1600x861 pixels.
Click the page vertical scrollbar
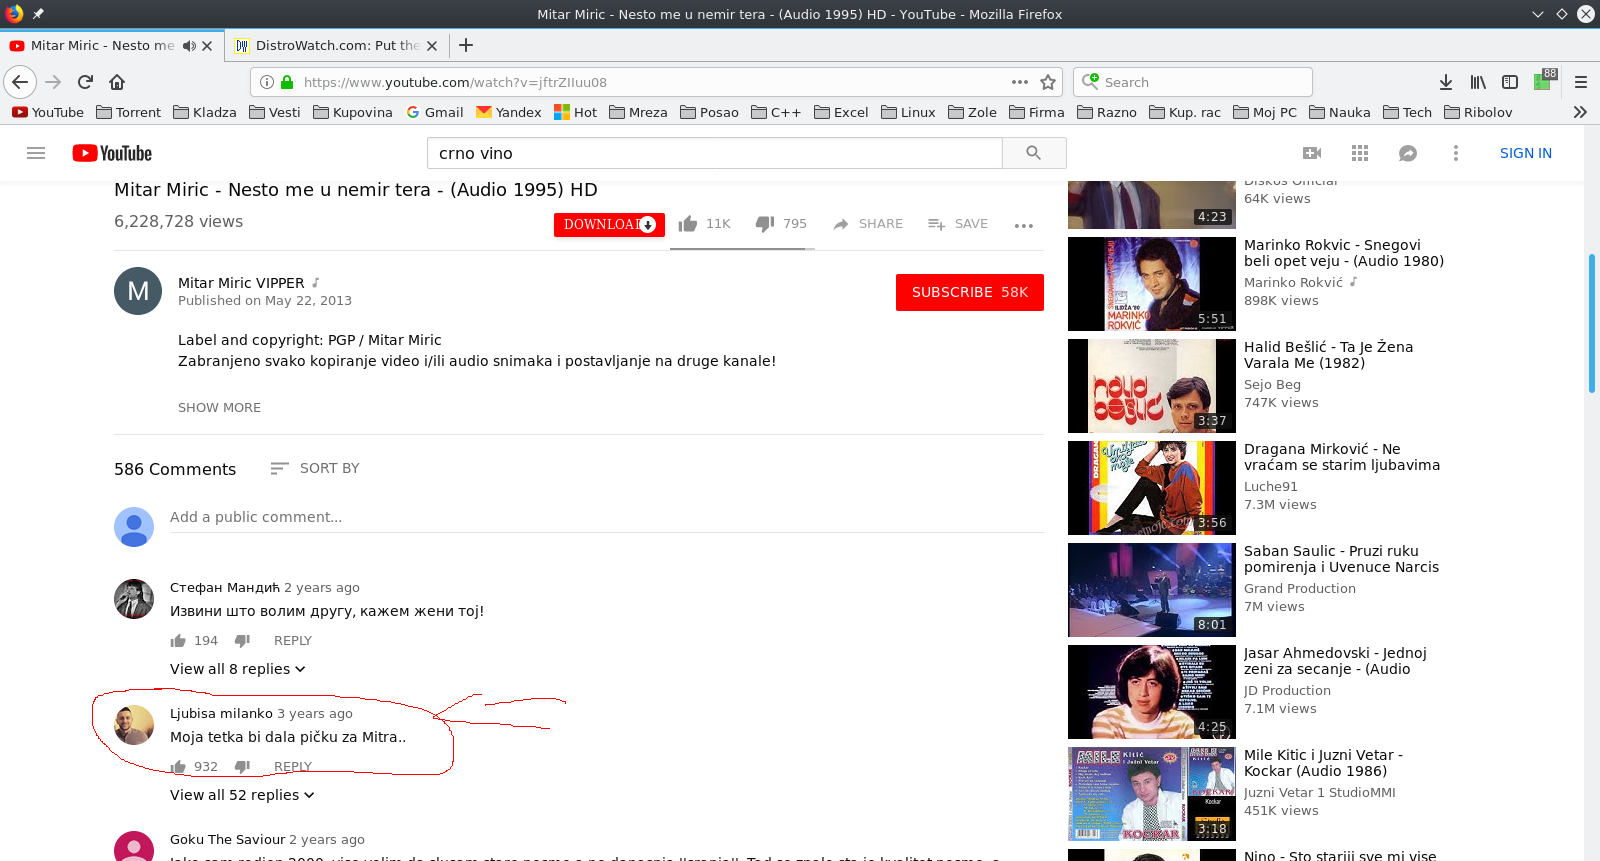(1592, 324)
